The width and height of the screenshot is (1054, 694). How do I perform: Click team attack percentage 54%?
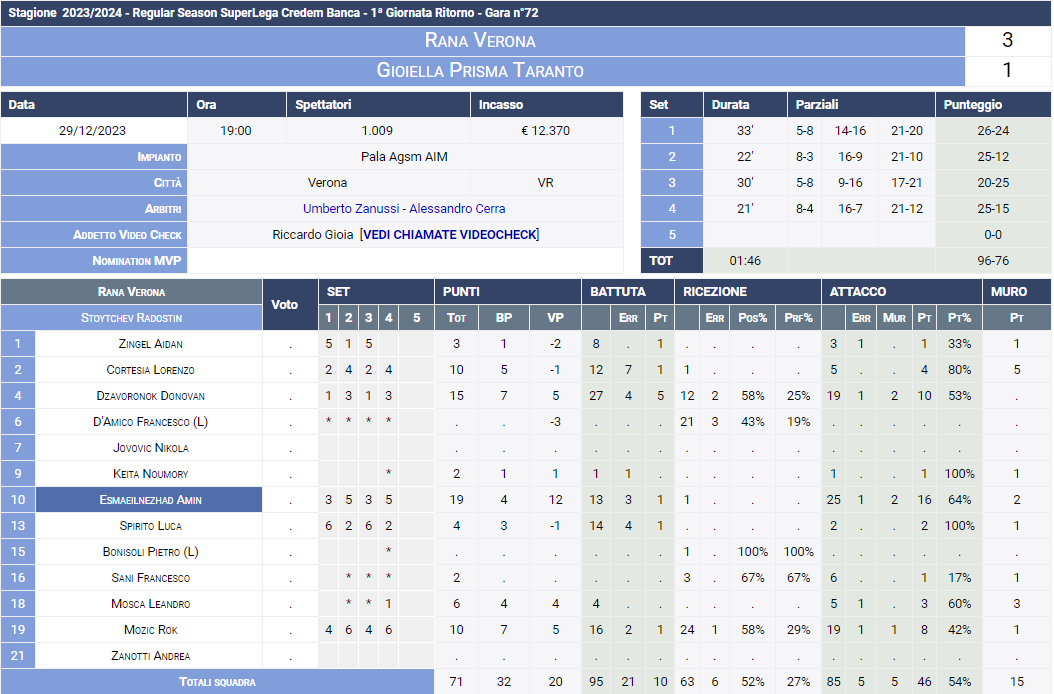point(959,682)
